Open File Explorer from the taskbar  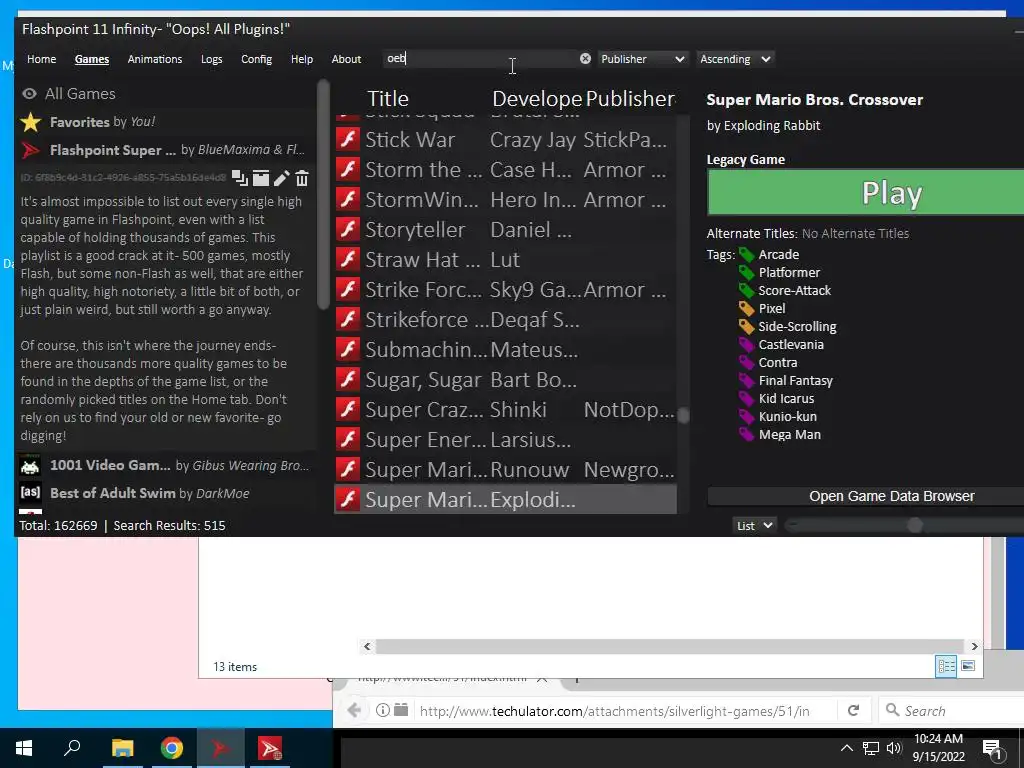122,748
